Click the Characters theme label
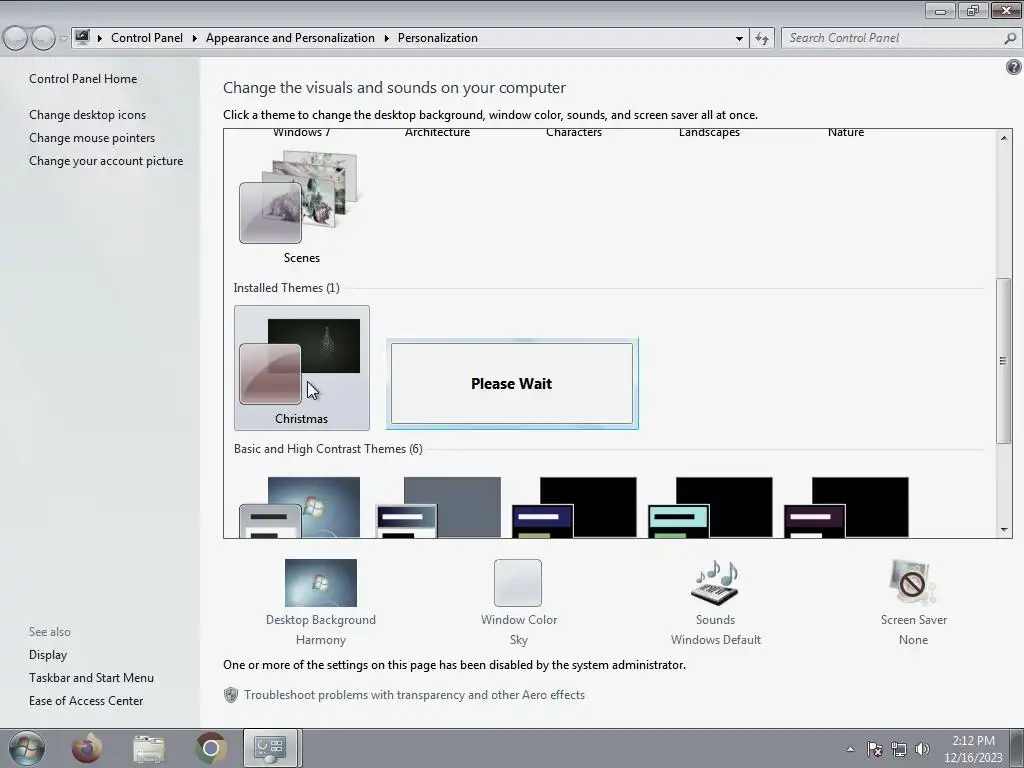This screenshot has height=768, width=1024. [x=574, y=133]
